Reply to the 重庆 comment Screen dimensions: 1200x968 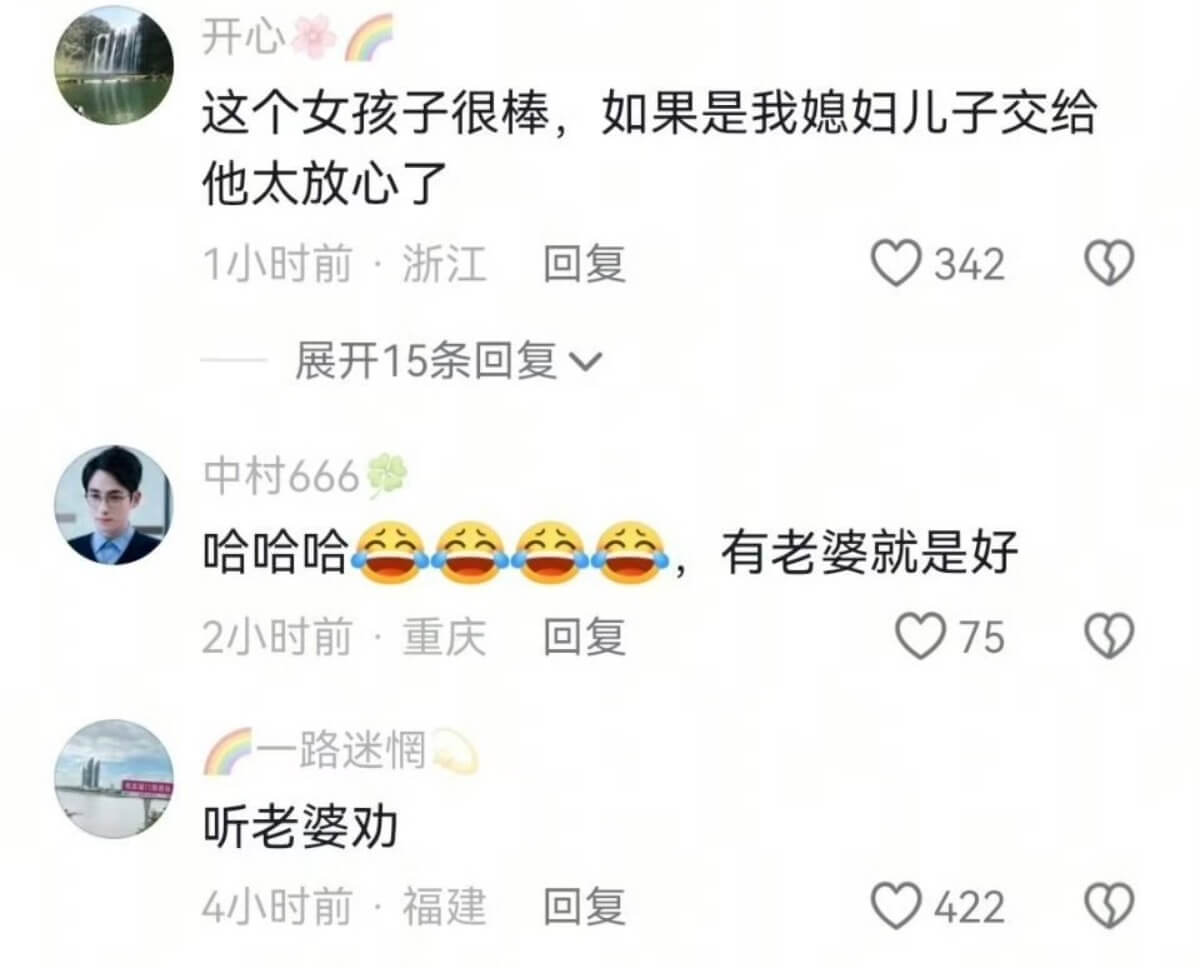pyautogui.click(x=584, y=637)
